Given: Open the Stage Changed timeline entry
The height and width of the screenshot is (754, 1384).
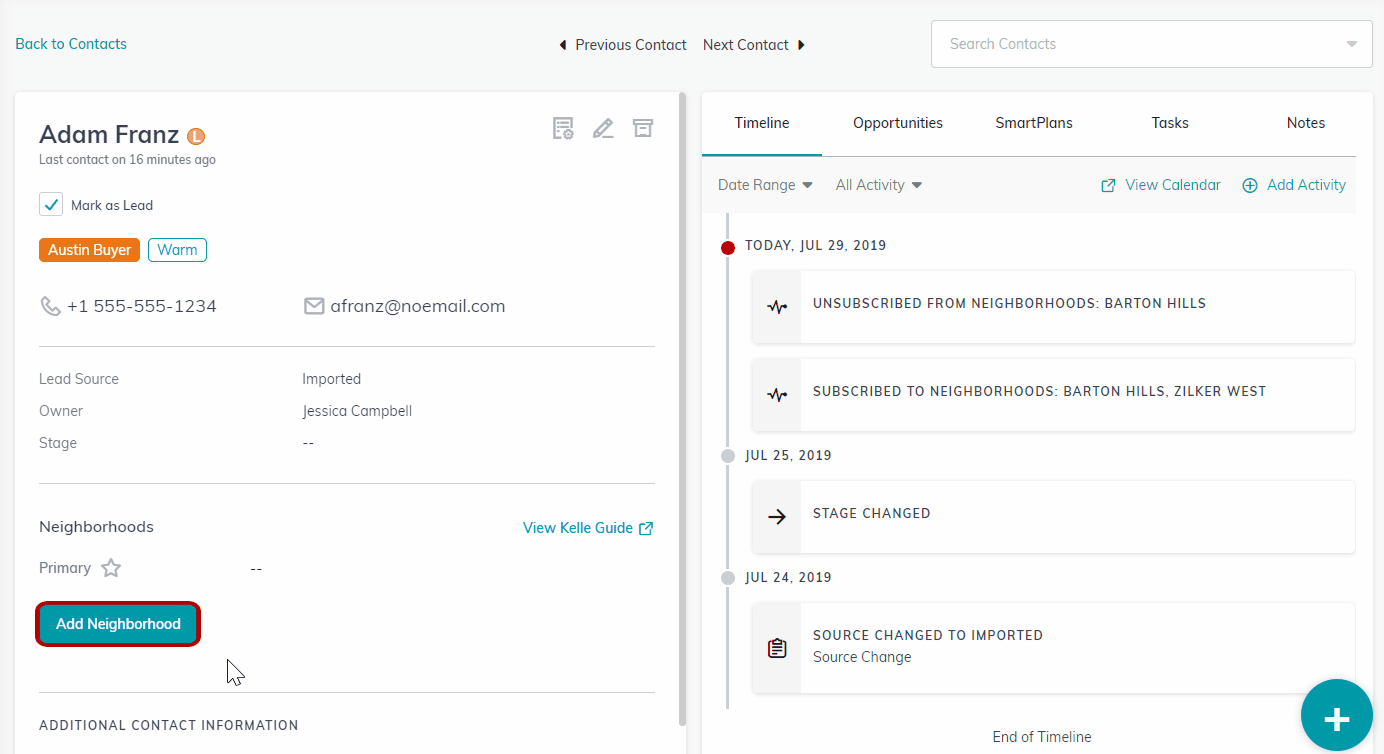Looking at the screenshot, I should [1054, 517].
